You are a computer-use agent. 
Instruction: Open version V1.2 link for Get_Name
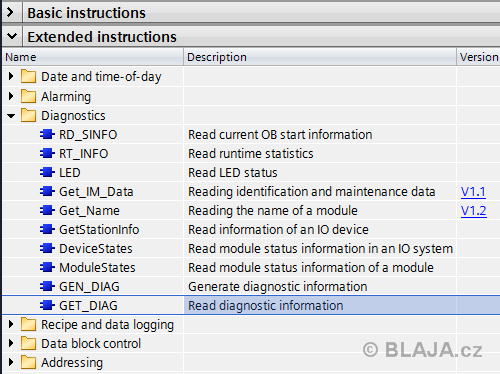(x=473, y=211)
